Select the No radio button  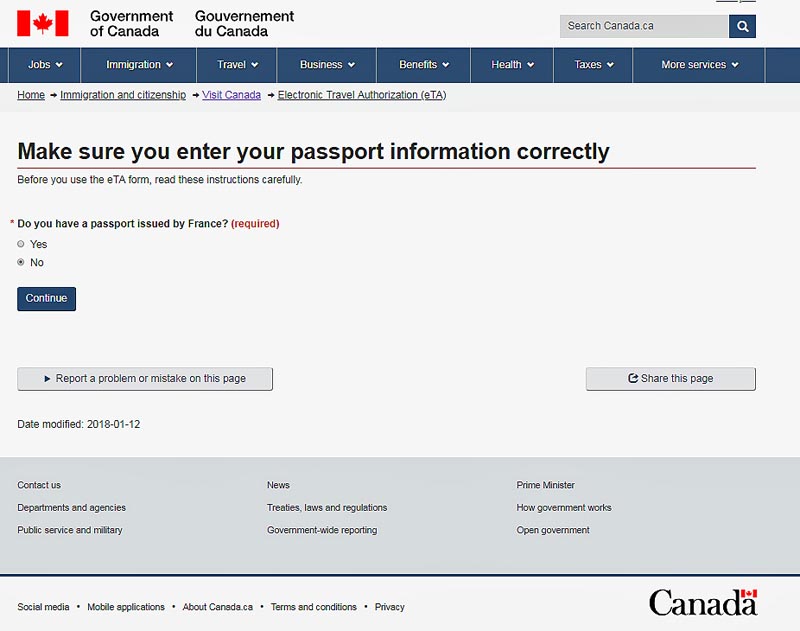tap(21, 262)
